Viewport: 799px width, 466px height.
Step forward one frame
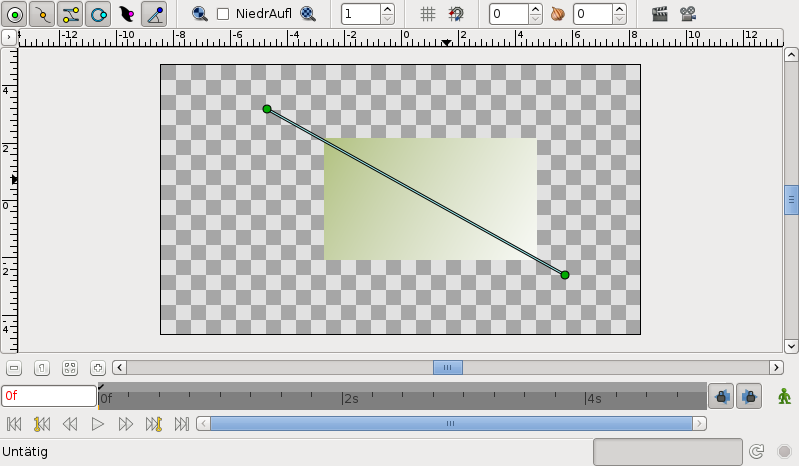[125, 424]
